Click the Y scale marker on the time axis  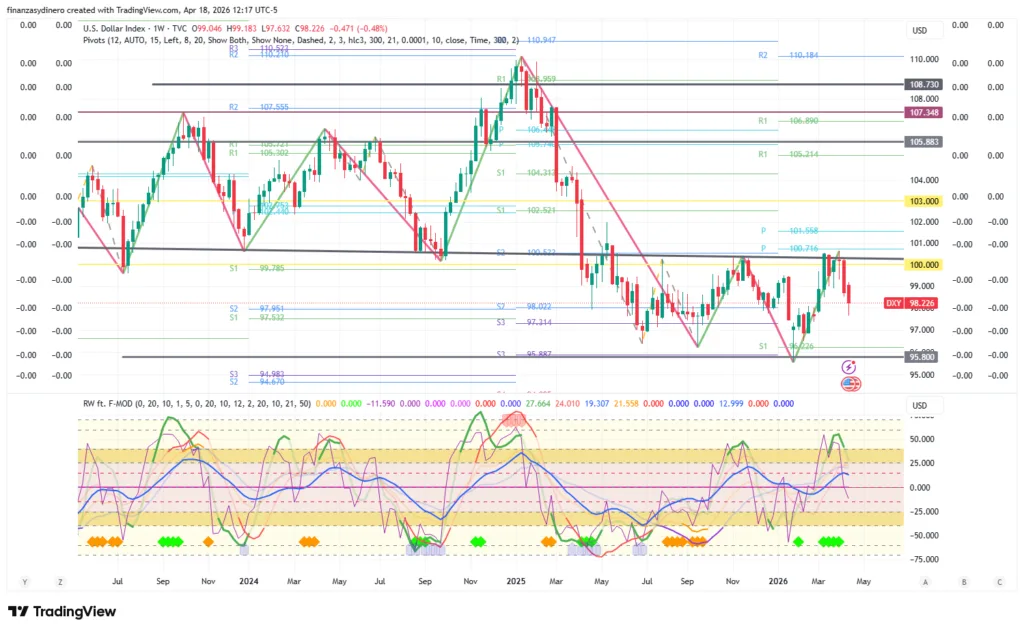[24, 580]
